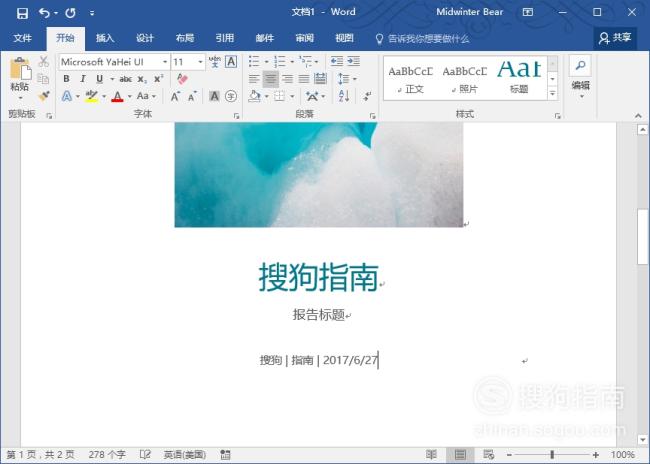Switch to the 布局 tab
Screen dimensions: 650x464
pyautogui.click(x=184, y=39)
